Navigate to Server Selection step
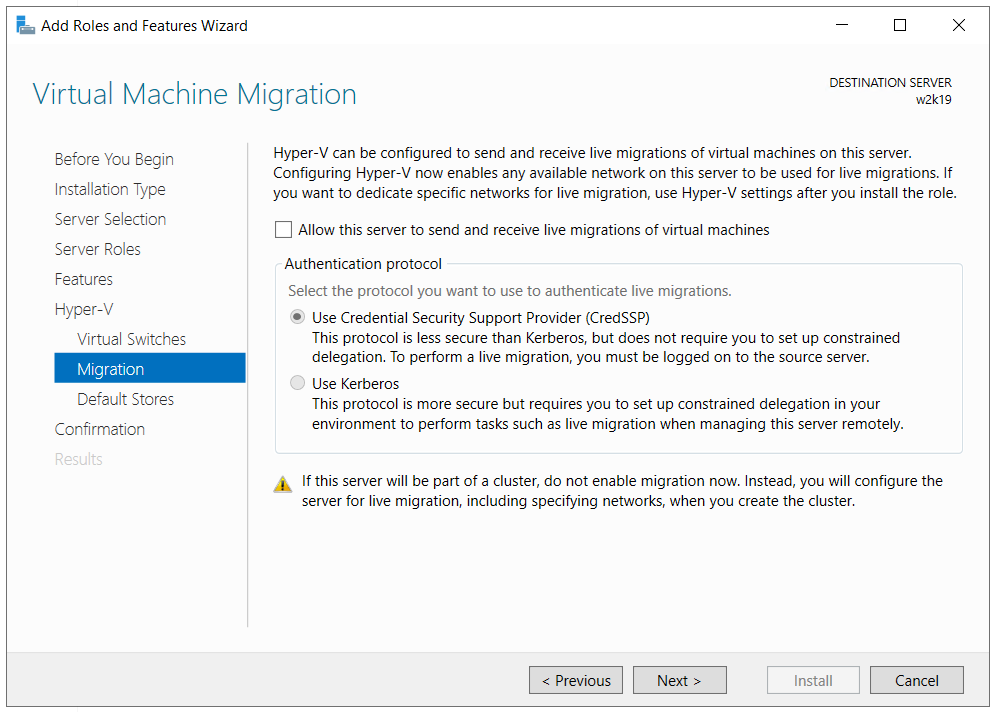 coord(110,219)
